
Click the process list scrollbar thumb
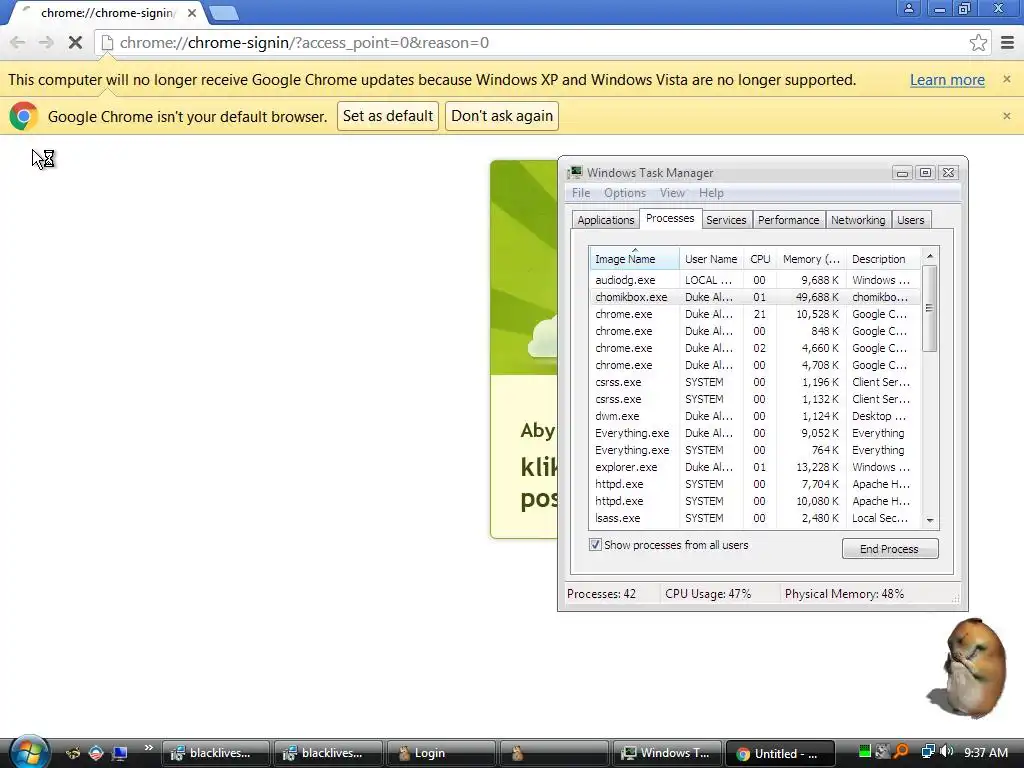[930, 308]
